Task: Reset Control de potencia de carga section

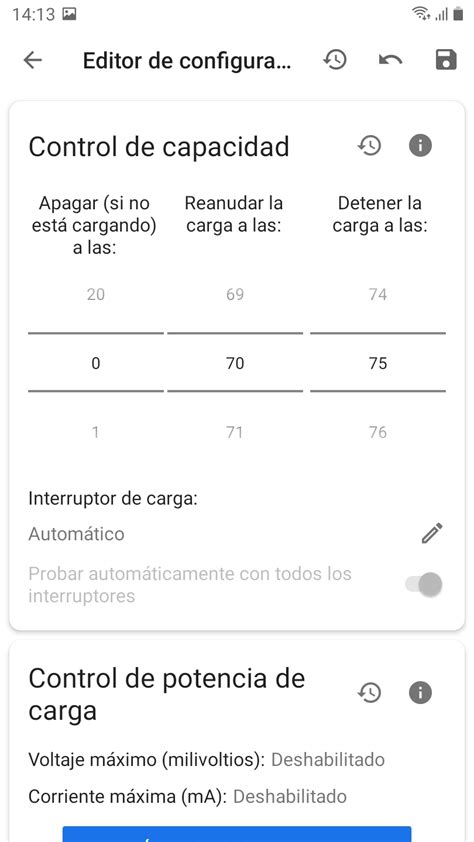Action: (369, 693)
